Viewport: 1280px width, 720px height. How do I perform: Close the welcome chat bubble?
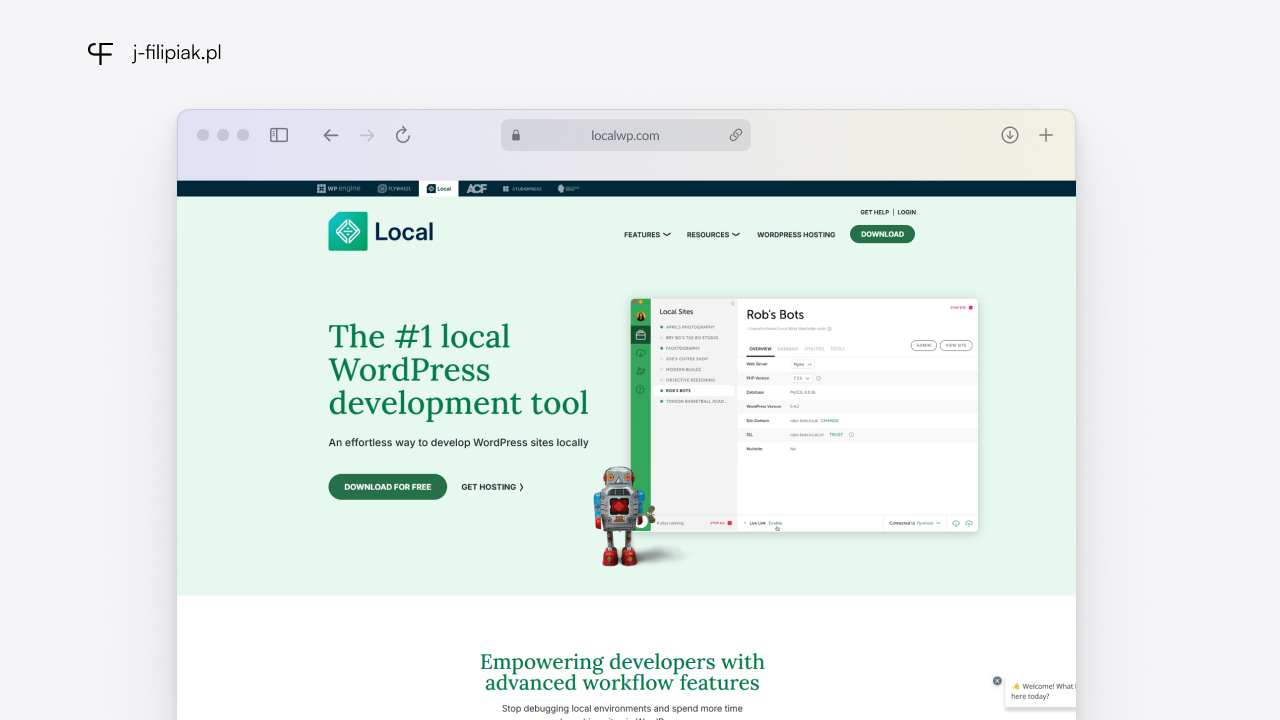(x=997, y=681)
